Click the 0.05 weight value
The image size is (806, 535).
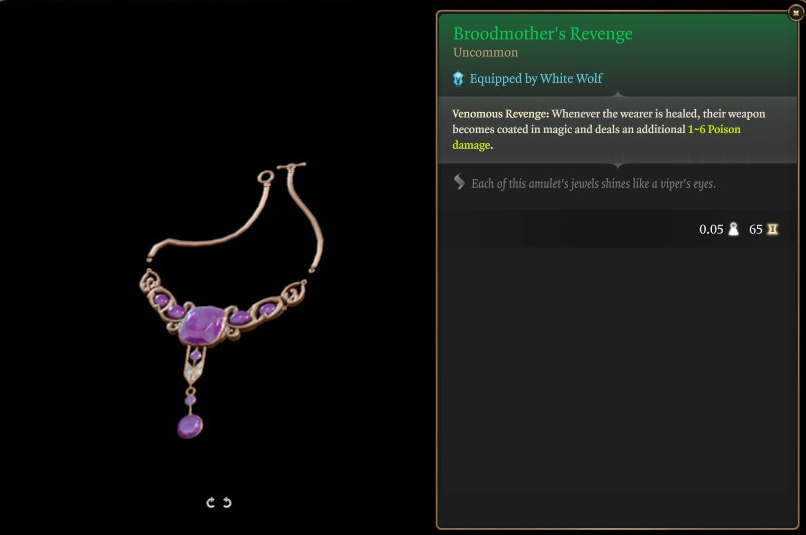pos(711,229)
